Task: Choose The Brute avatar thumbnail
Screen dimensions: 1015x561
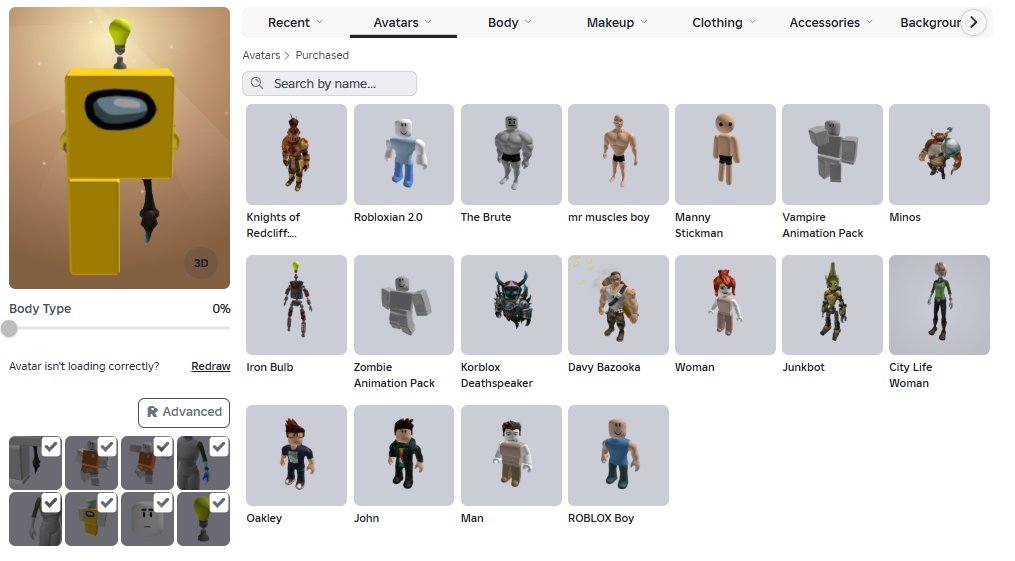Action: [511, 154]
